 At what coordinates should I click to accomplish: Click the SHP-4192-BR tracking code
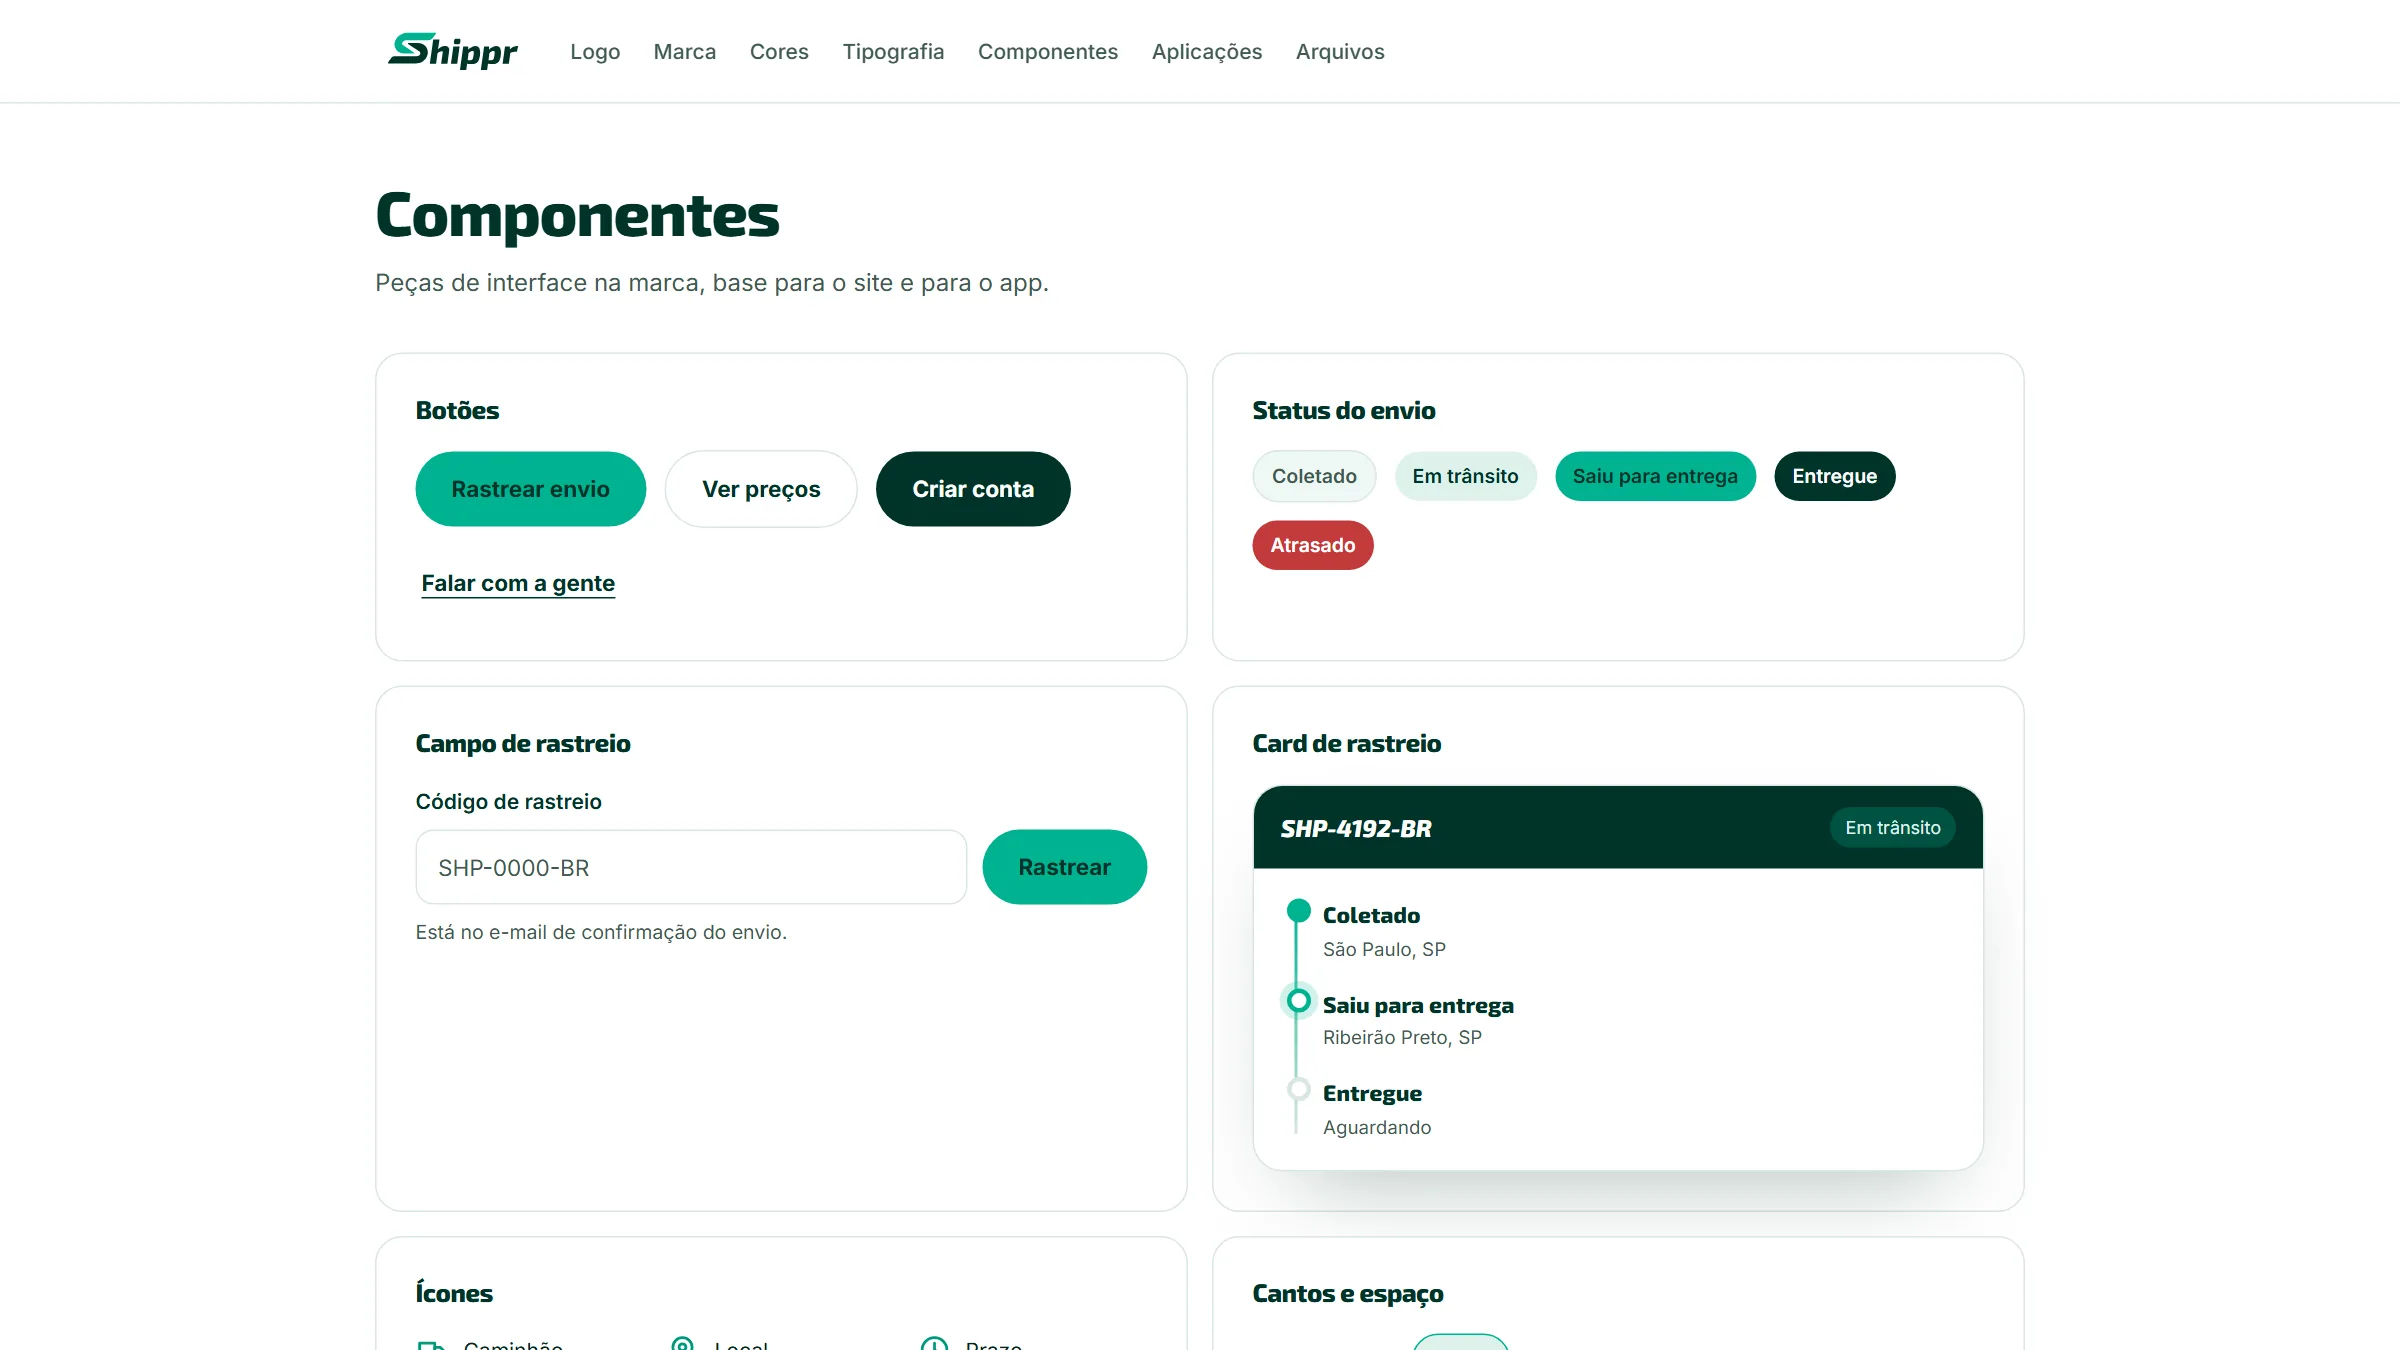pos(1356,828)
